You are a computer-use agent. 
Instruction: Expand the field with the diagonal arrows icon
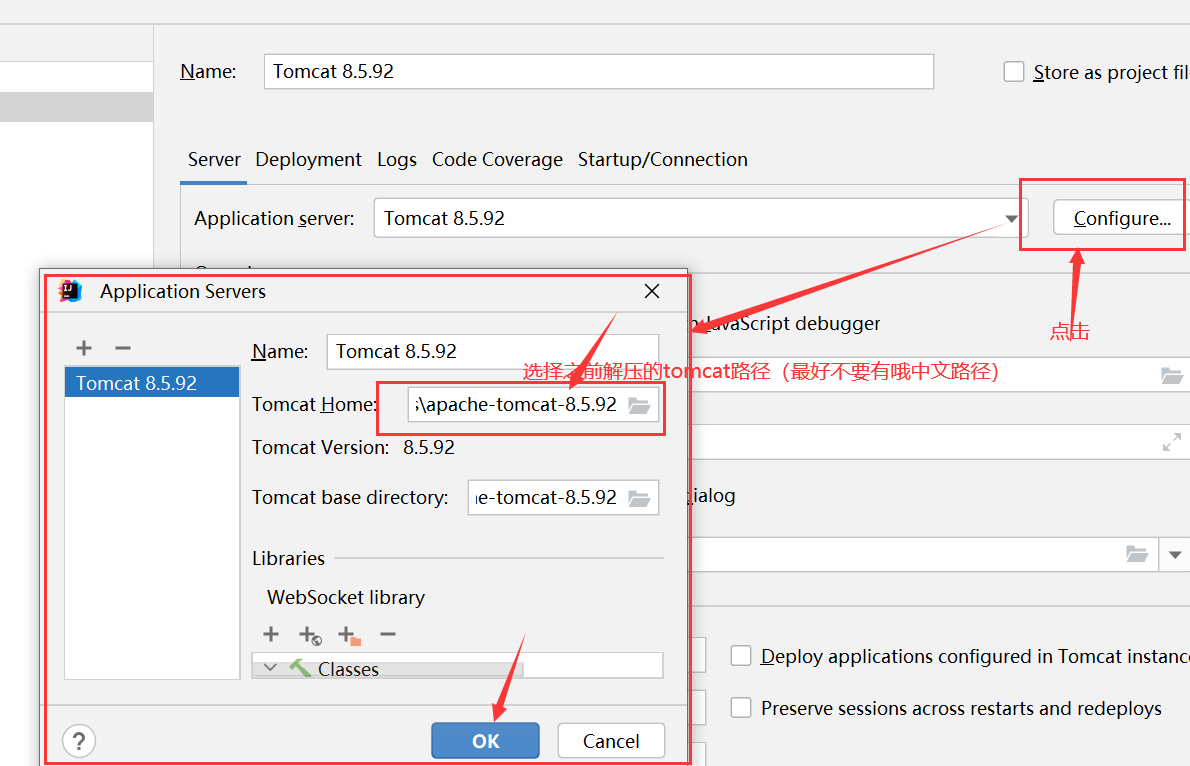point(1172,442)
